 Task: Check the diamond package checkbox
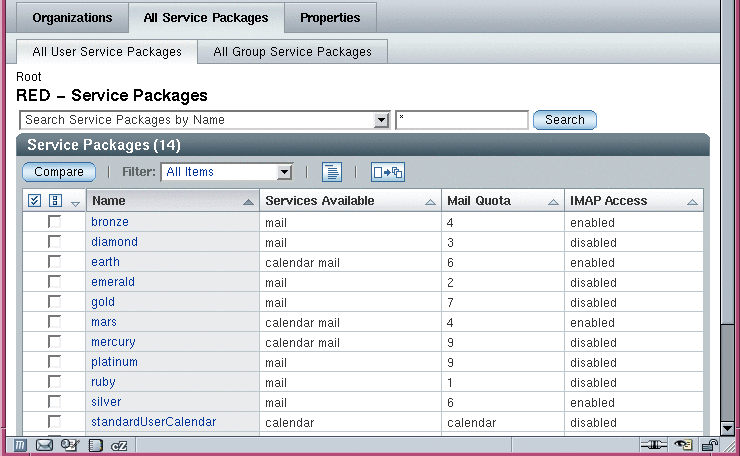[x=54, y=242]
